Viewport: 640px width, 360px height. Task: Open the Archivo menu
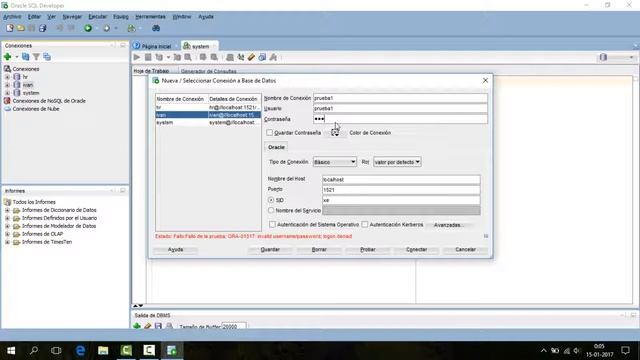point(12,17)
